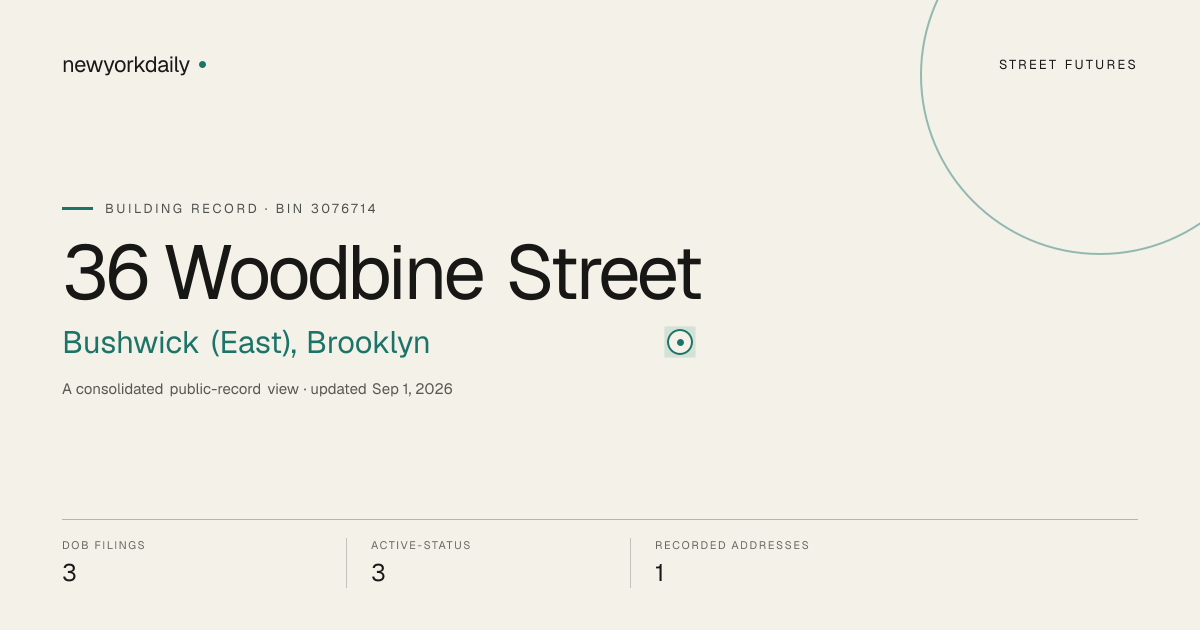
Task: View the Active-Status stat
Action: 421,562
